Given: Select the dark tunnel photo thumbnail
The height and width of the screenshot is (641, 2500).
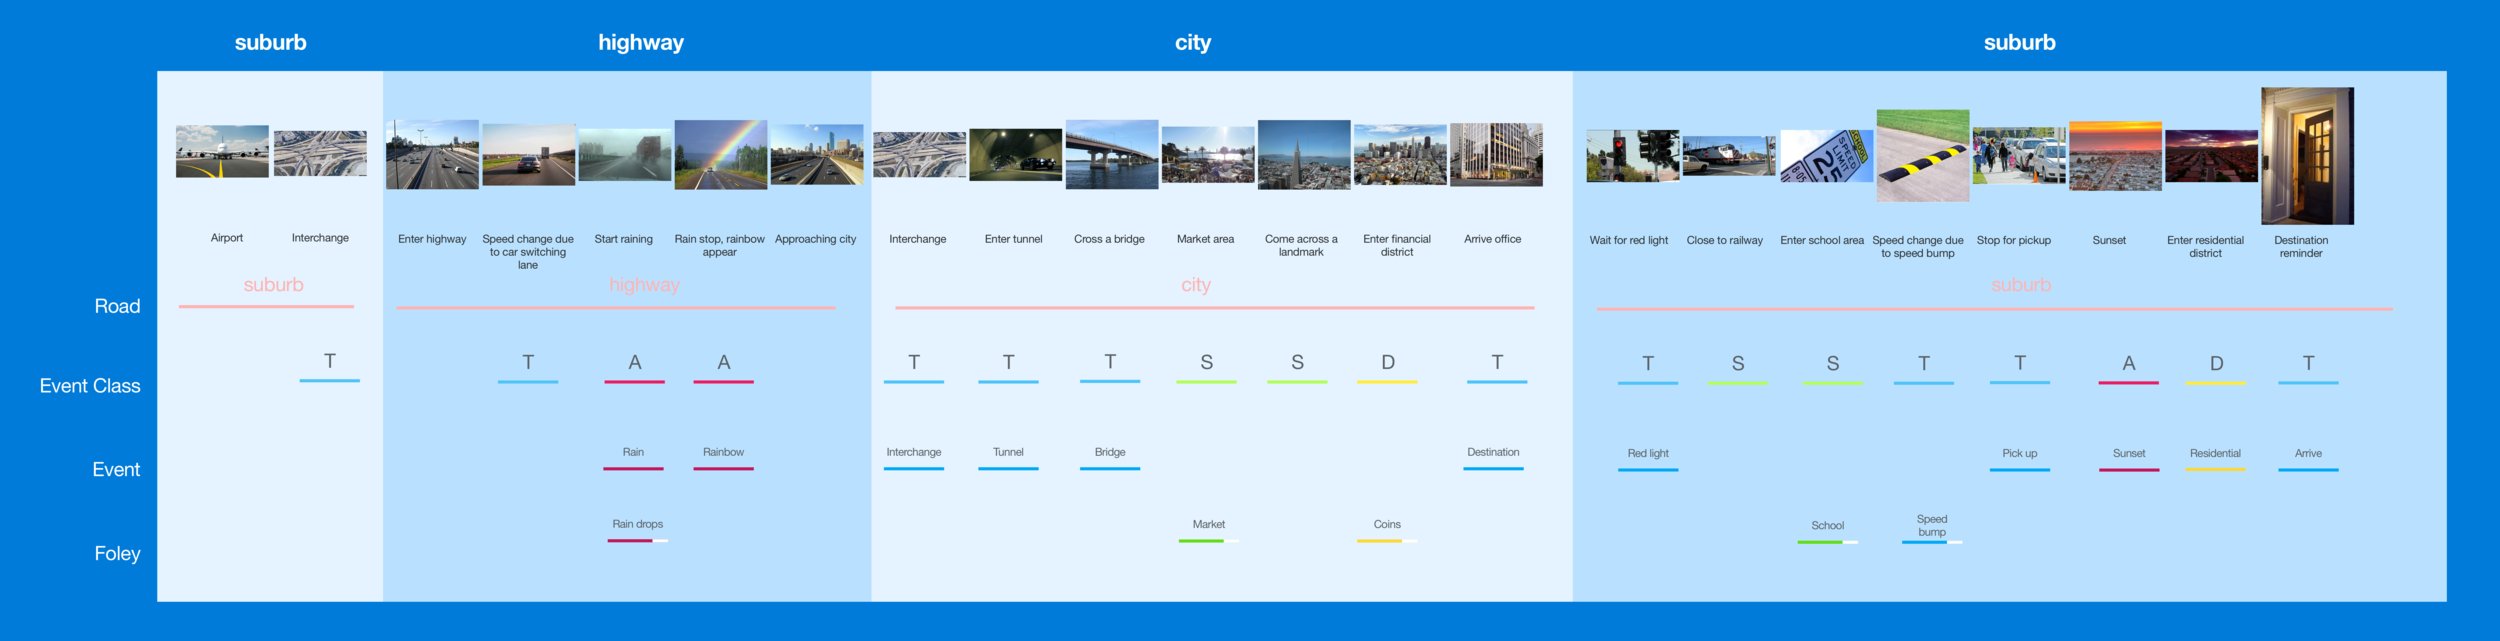Looking at the screenshot, I should (1015, 154).
